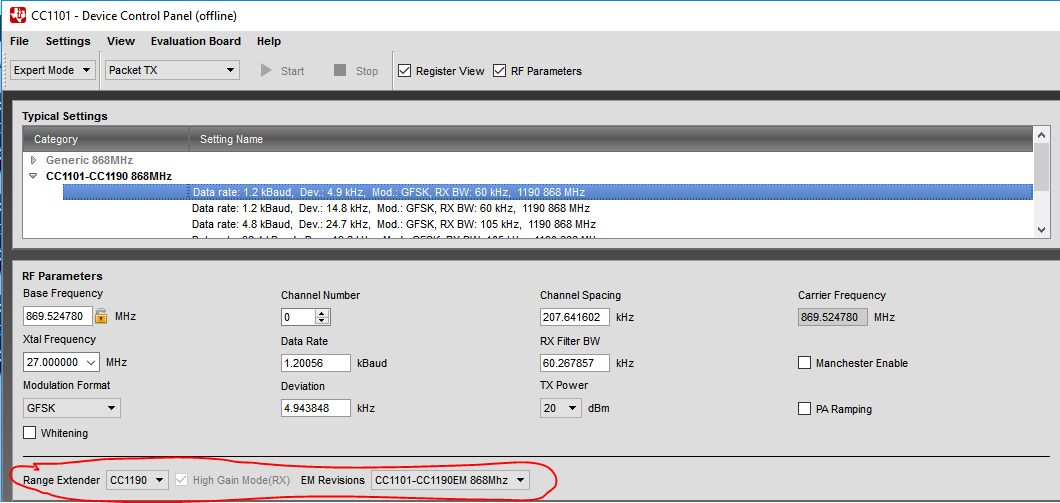Open the Evaluation Board menu
Screen dimensions: 1060x503
195,41
